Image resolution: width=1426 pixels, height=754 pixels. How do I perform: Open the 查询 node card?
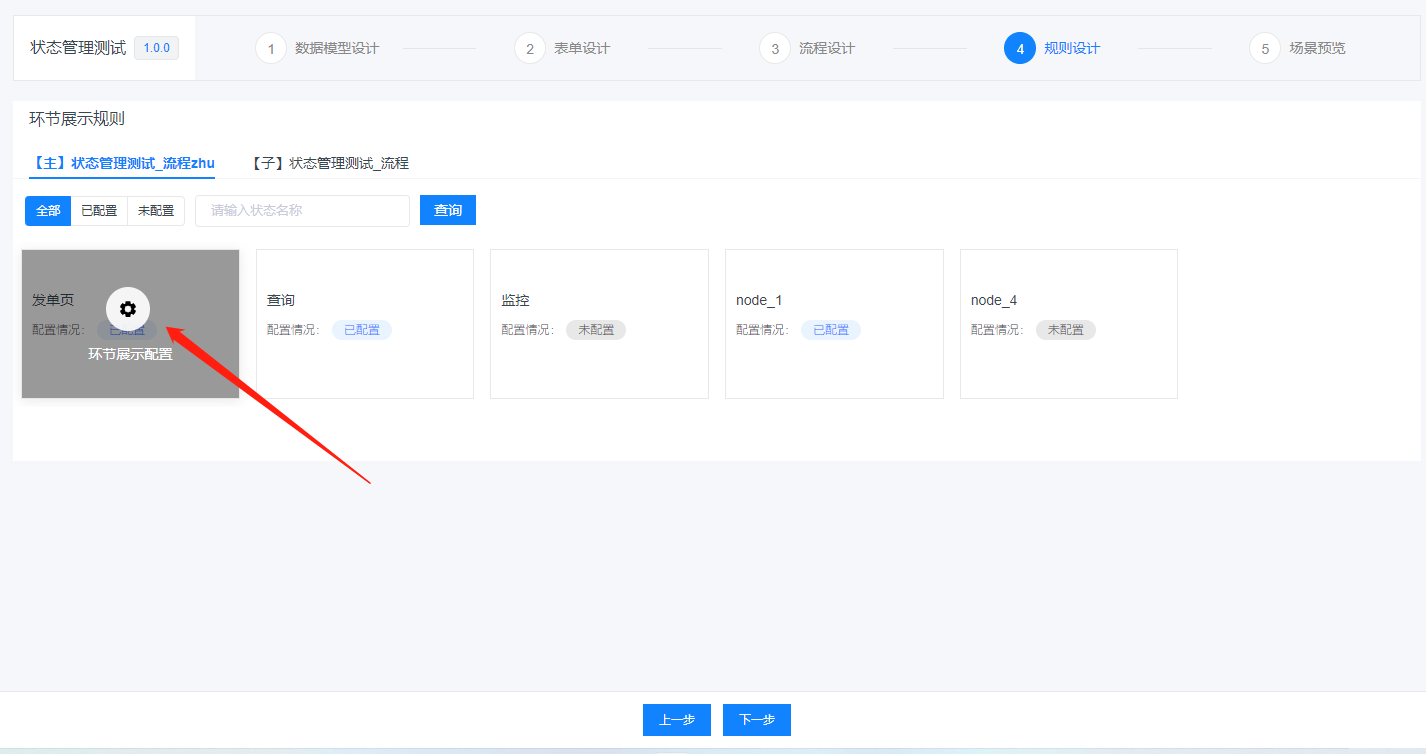pyautogui.click(x=365, y=324)
